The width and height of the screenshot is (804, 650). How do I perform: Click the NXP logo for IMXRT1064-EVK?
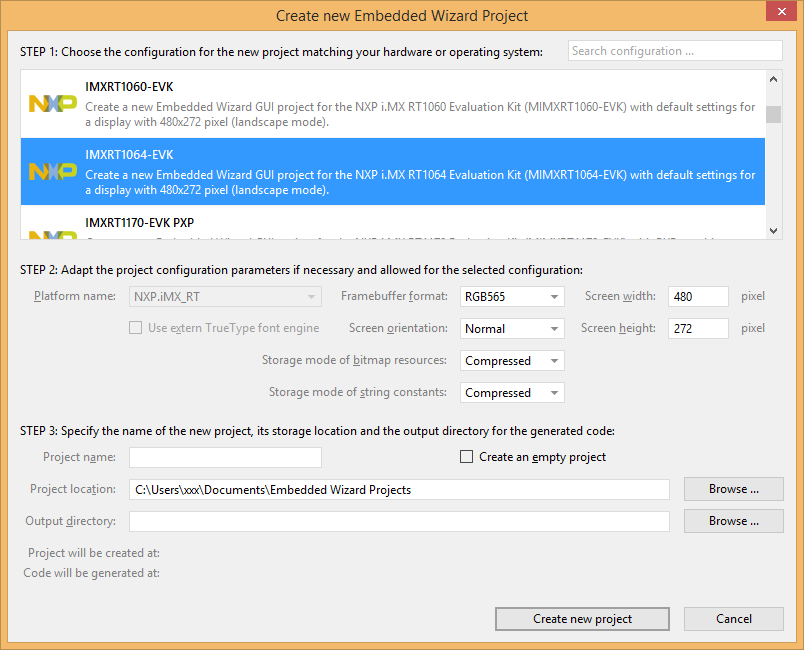click(52, 171)
